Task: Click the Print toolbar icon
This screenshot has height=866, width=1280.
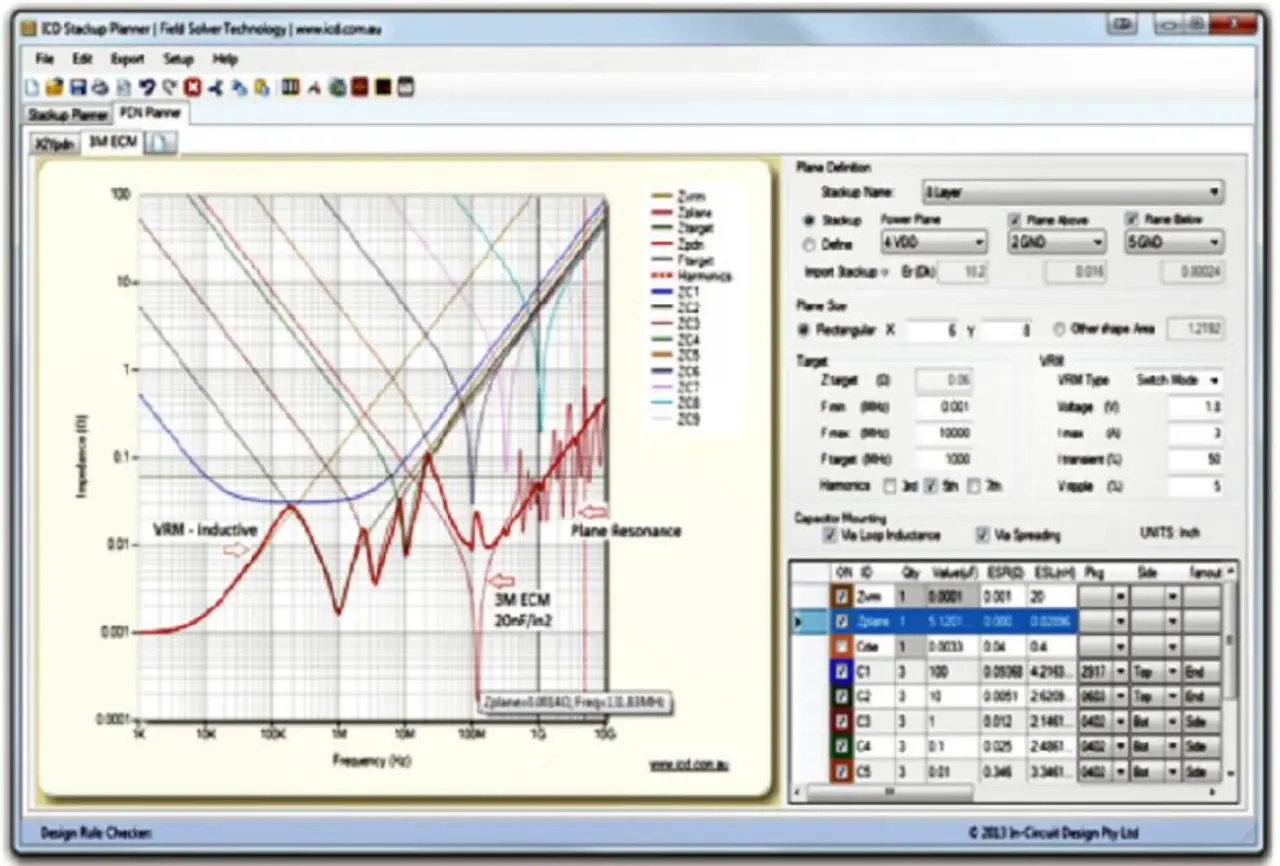Action: point(100,88)
